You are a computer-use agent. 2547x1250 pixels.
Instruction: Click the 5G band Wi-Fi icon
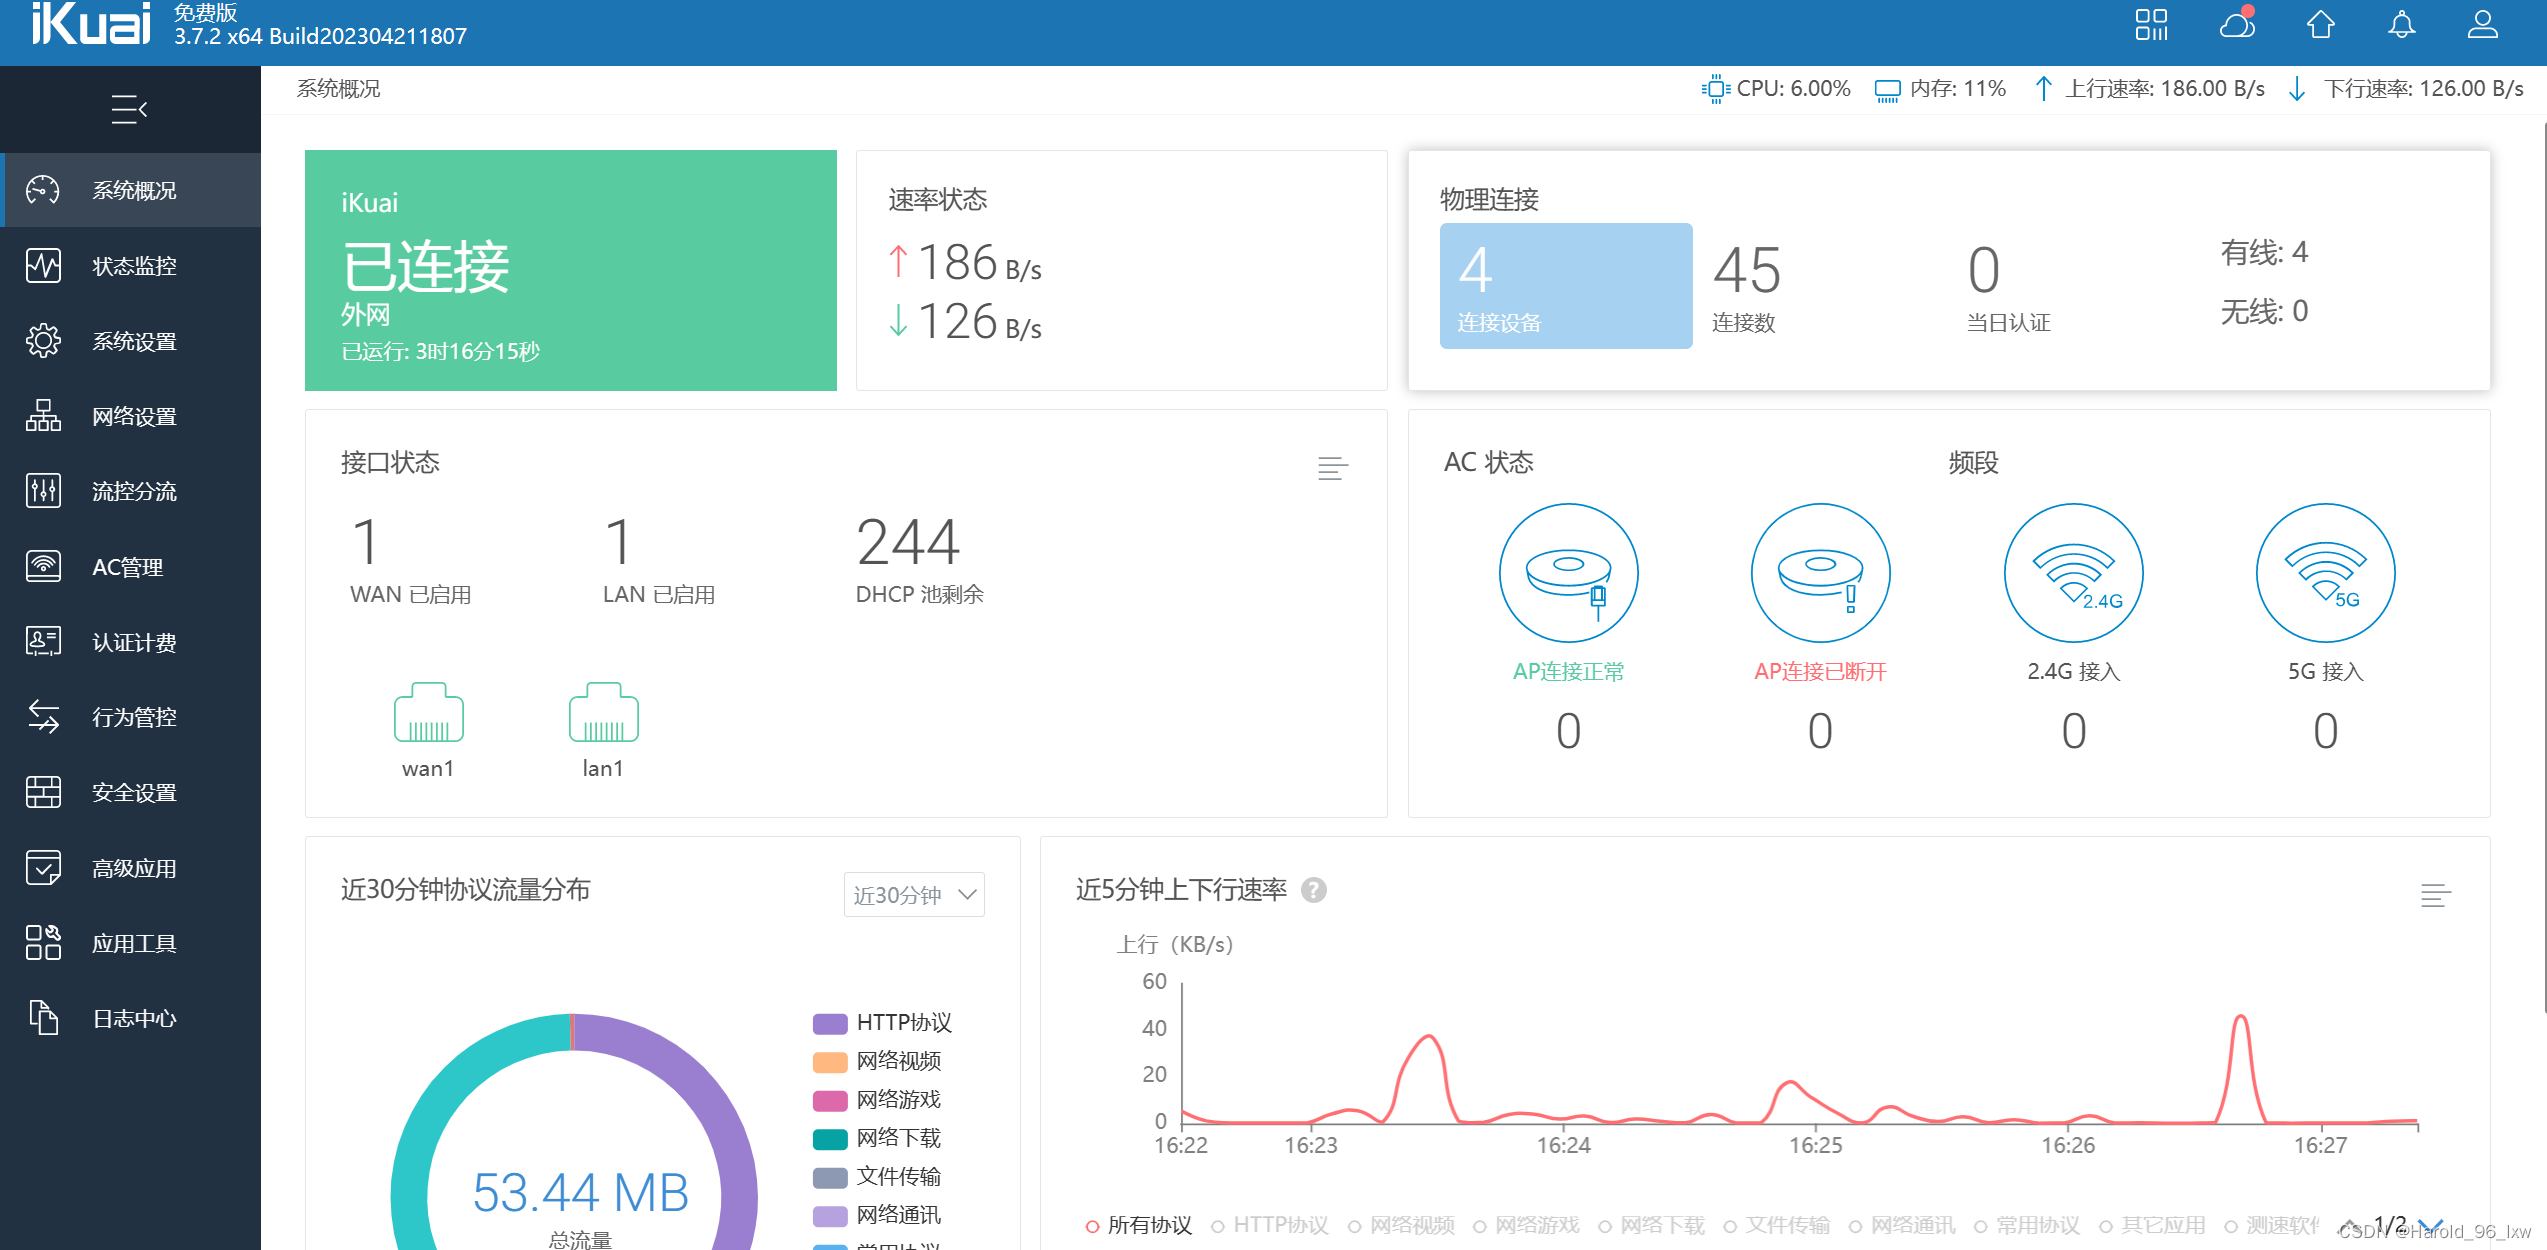pyautogui.click(x=2325, y=573)
